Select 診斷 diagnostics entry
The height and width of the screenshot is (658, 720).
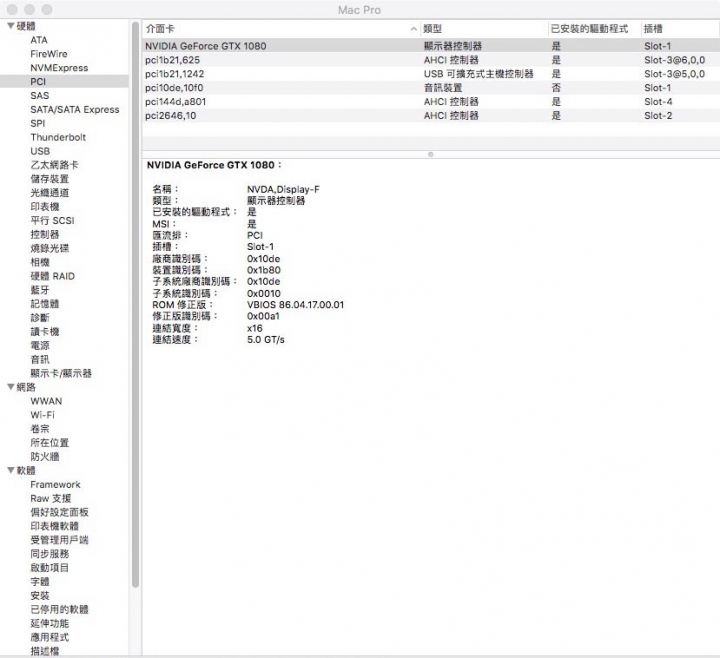(40, 318)
